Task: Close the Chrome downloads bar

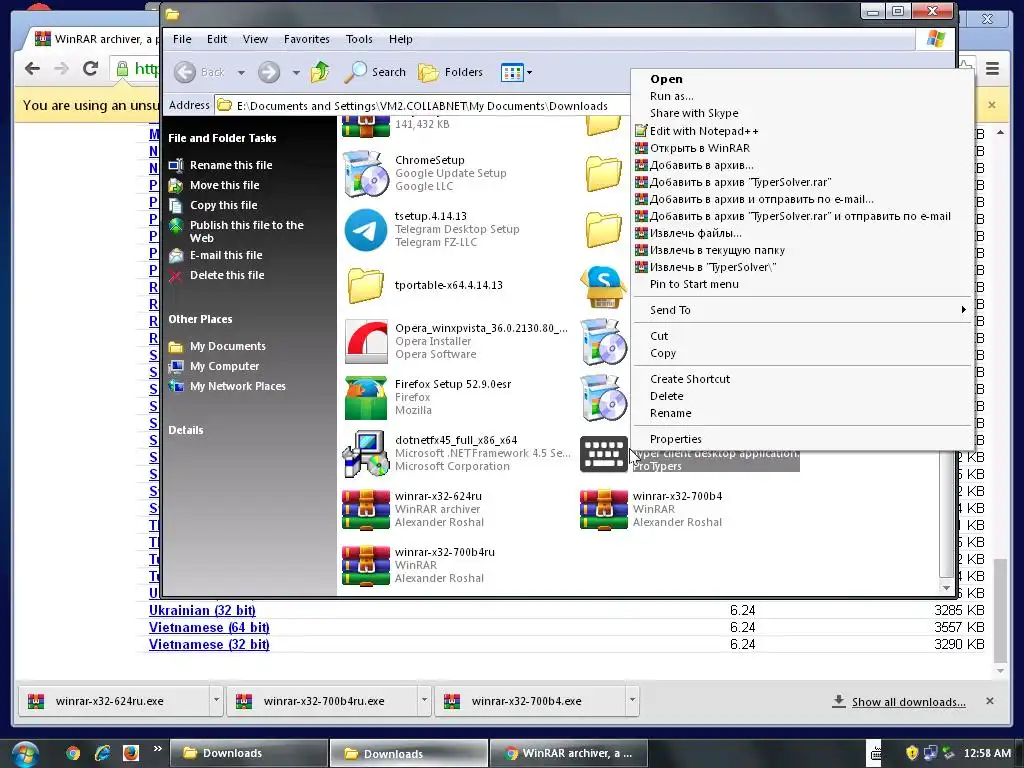Action: 989,701
